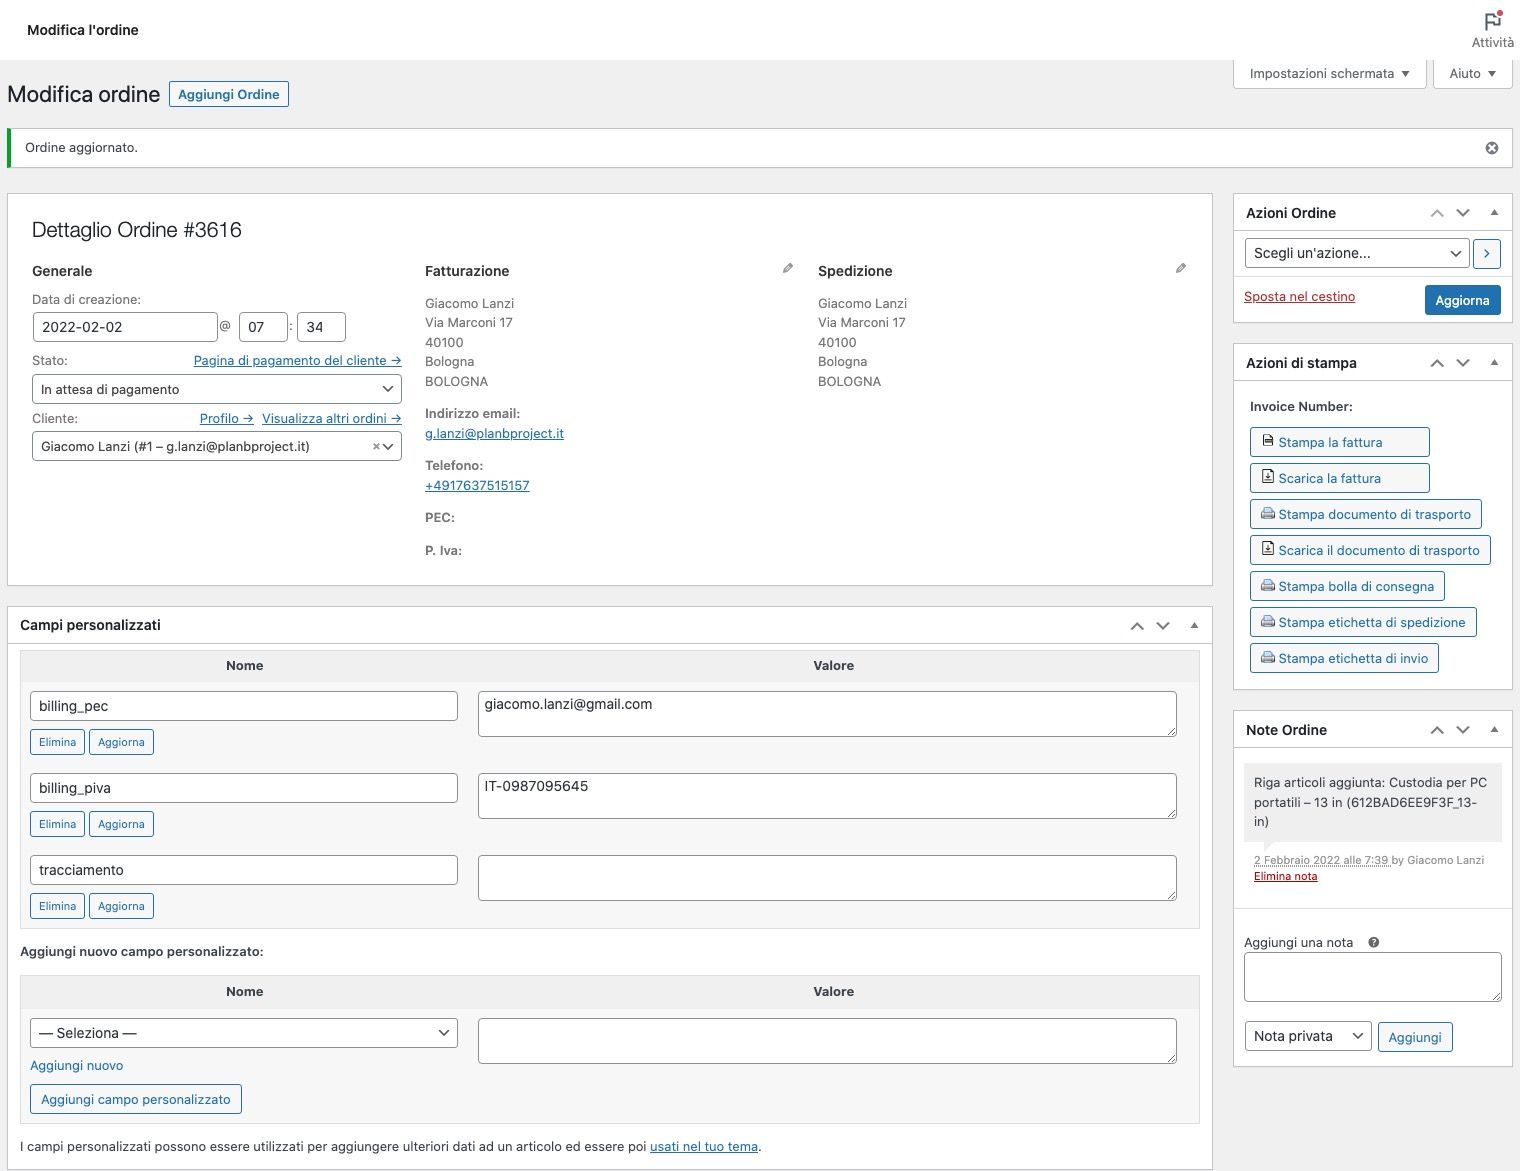
Task: Open the Aiuto help tab
Action: click(1472, 74)
